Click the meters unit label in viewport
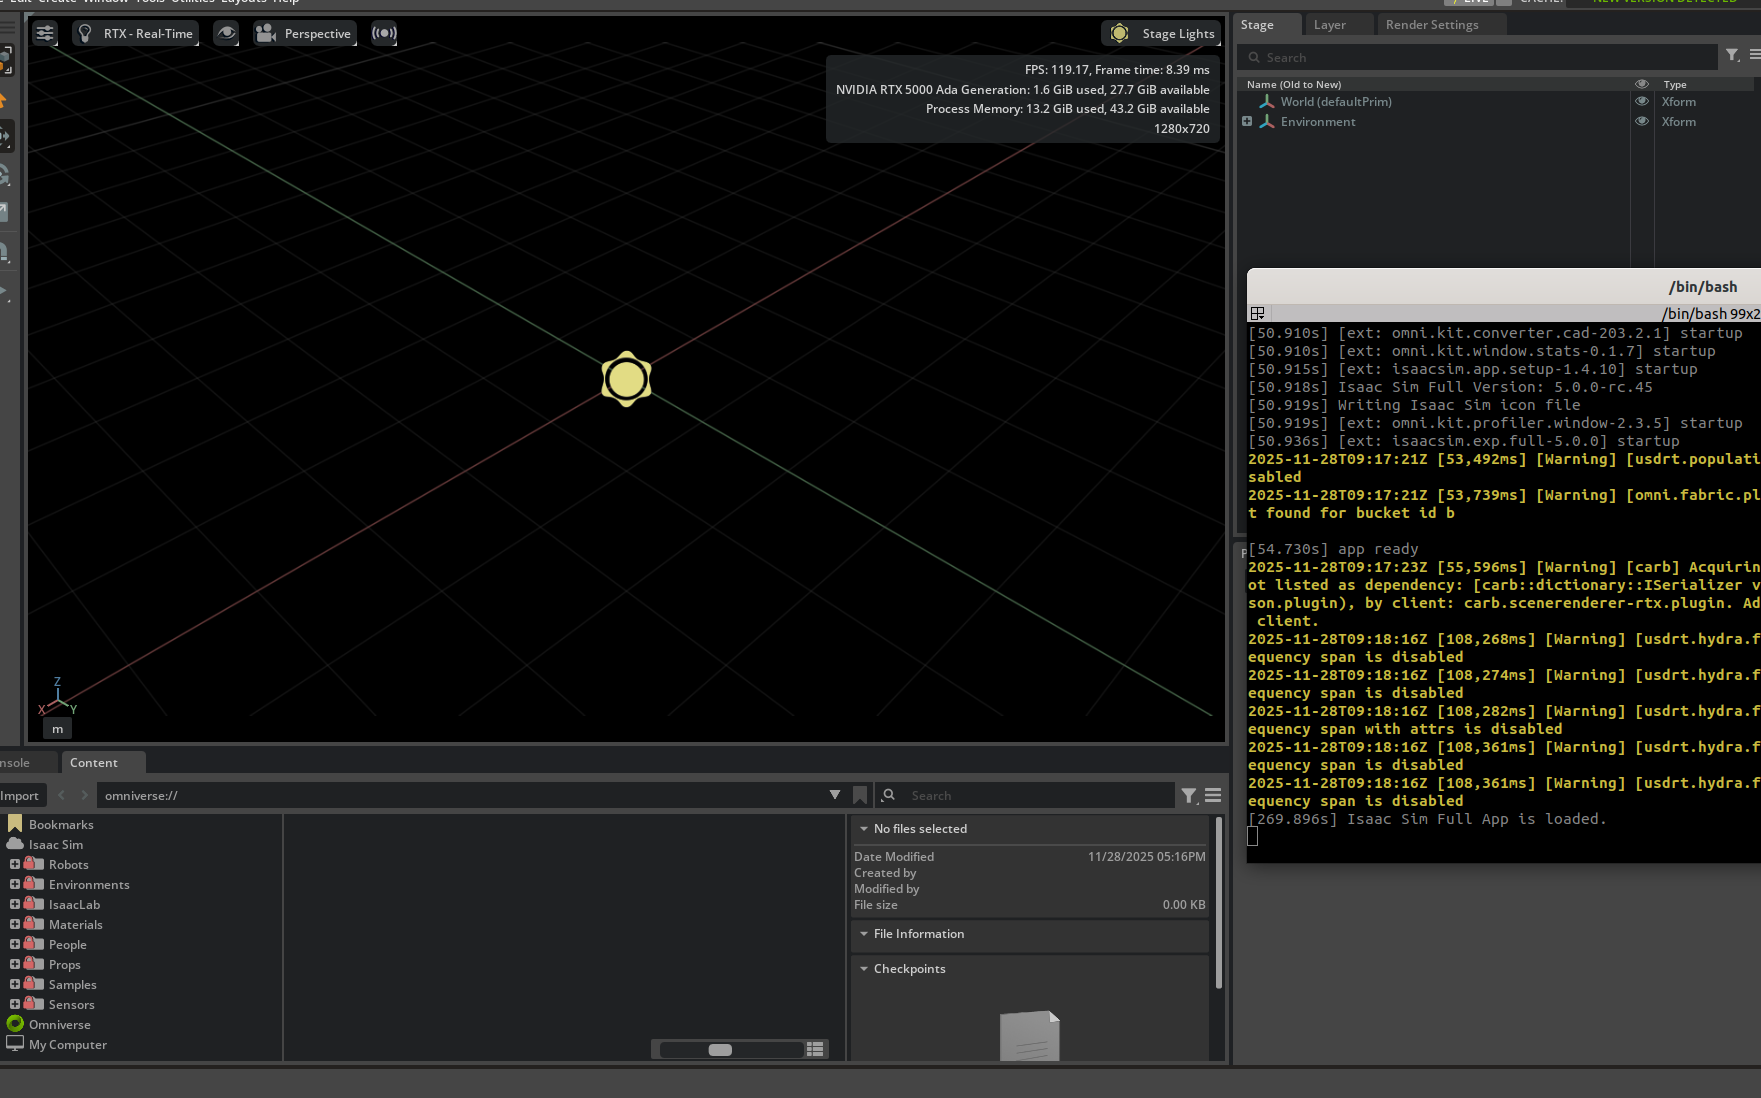Screen dimensions: 1761x1098 pyautogui.click(x=58, y=729)
